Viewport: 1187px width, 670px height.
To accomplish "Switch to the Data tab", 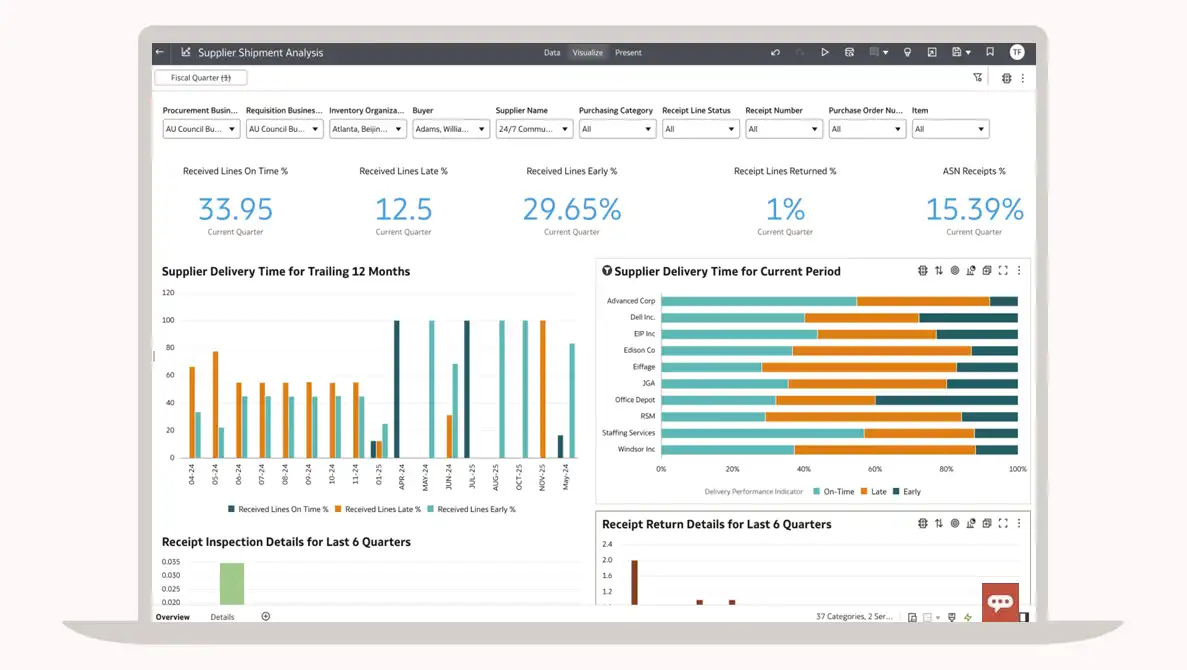I will click(x=552, y=52).
